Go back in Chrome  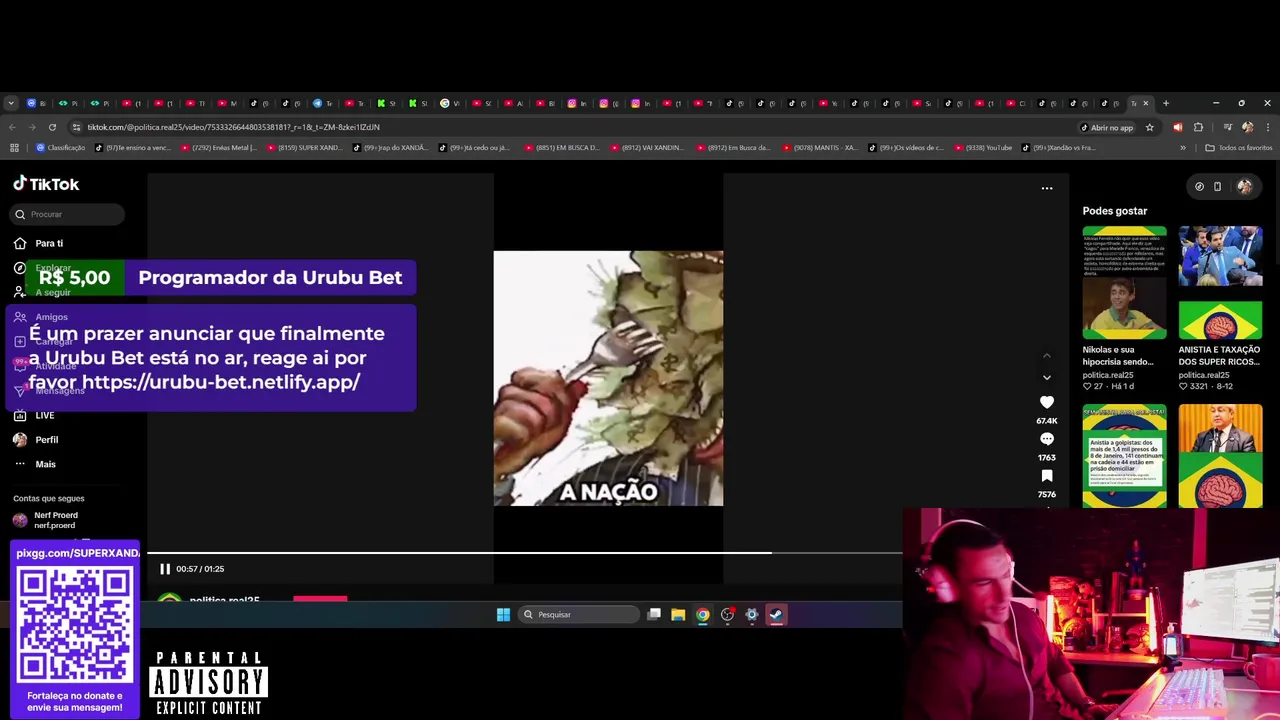click(x=12, y=127)
